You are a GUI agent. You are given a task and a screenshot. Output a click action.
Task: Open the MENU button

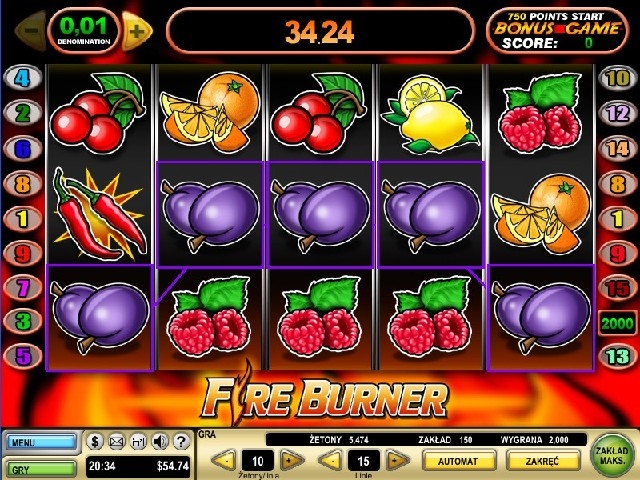[x=41, y=442]
